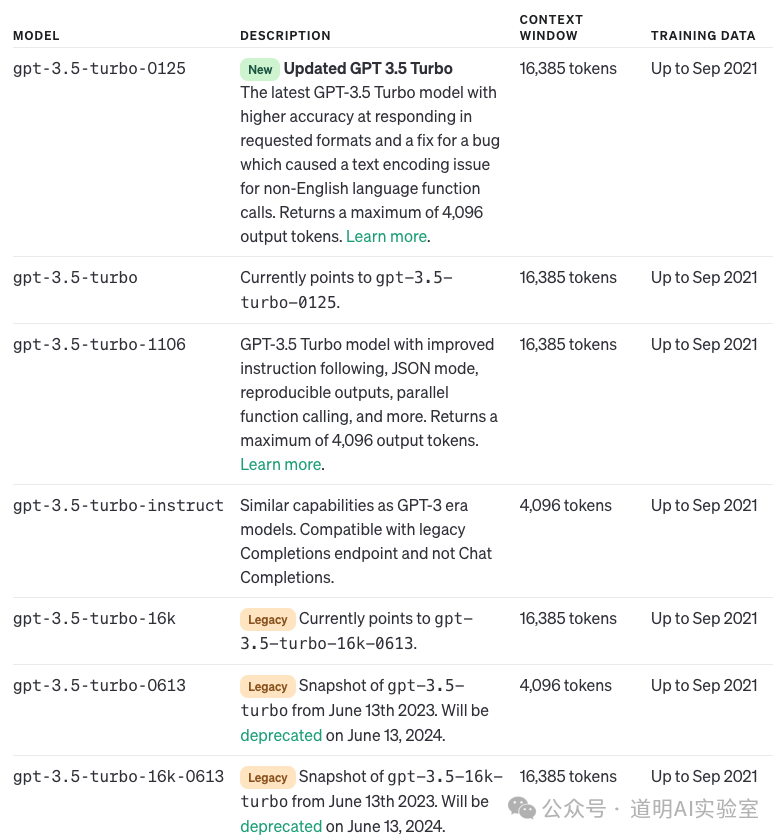Click the Legacy badge in gpt-3.5-turbo-16k-0613 row
The image size is (783, 839).
(267, 778)
